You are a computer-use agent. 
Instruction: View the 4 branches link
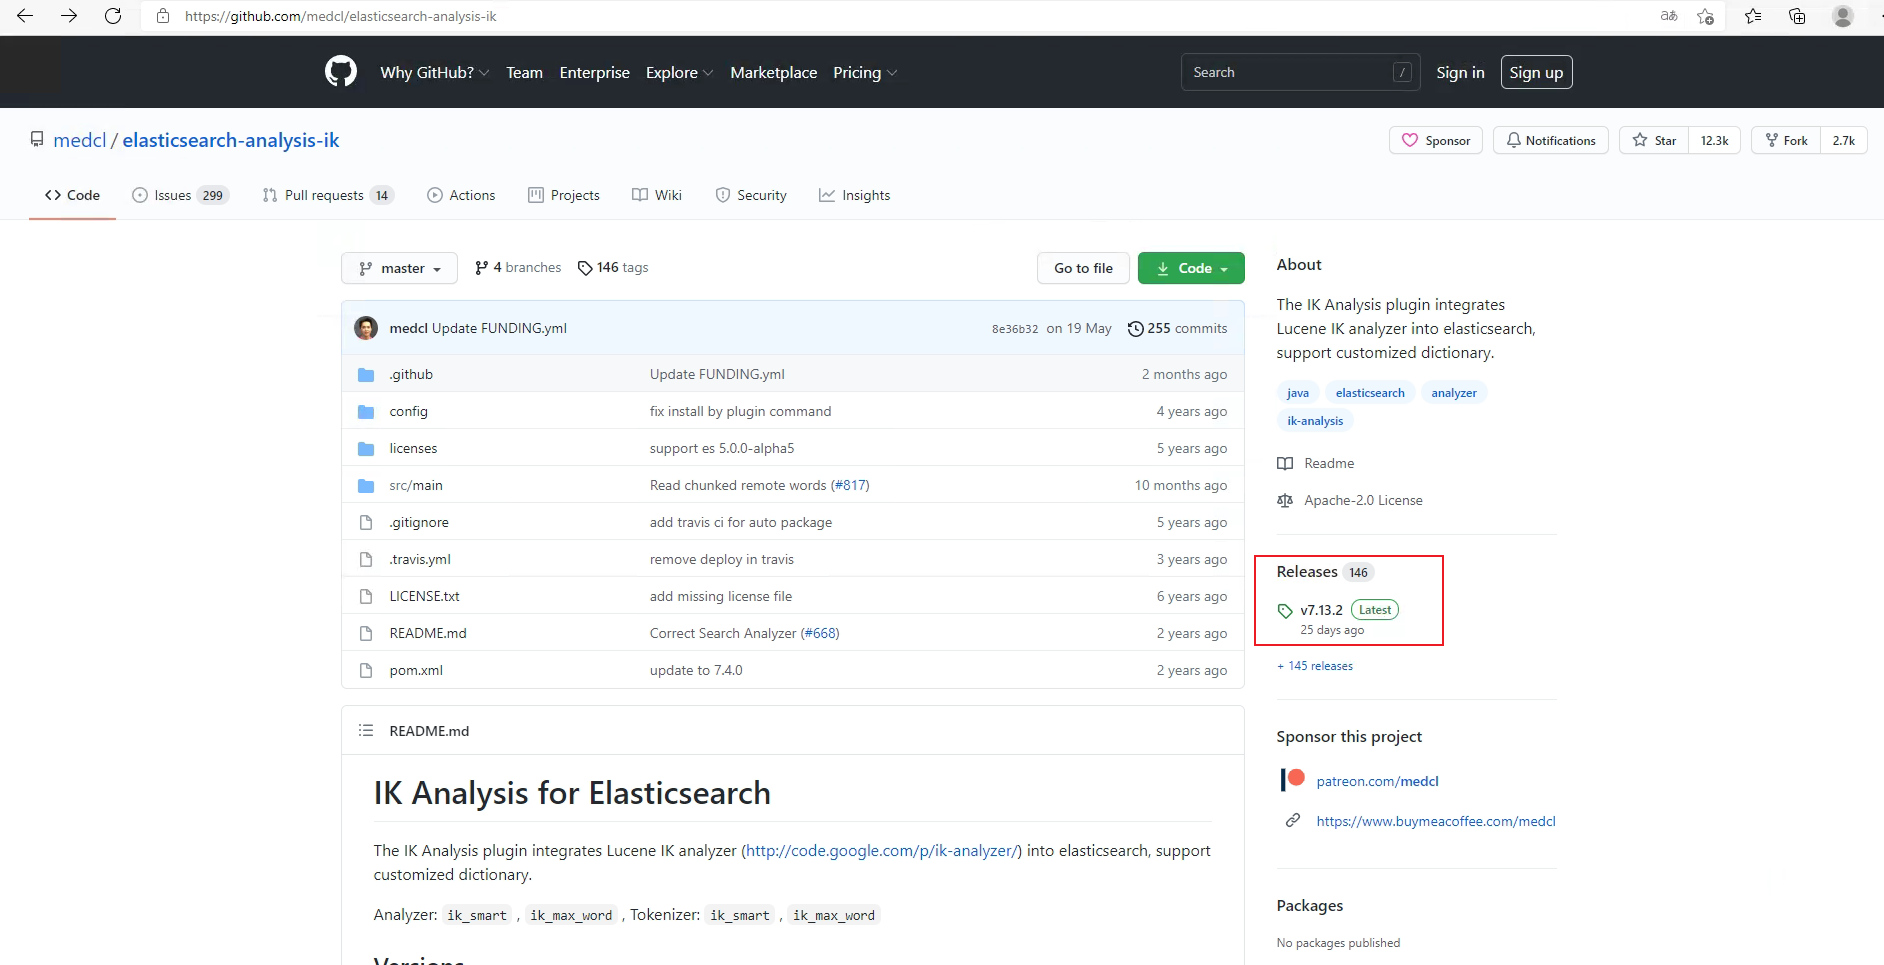tap(518, 267)
